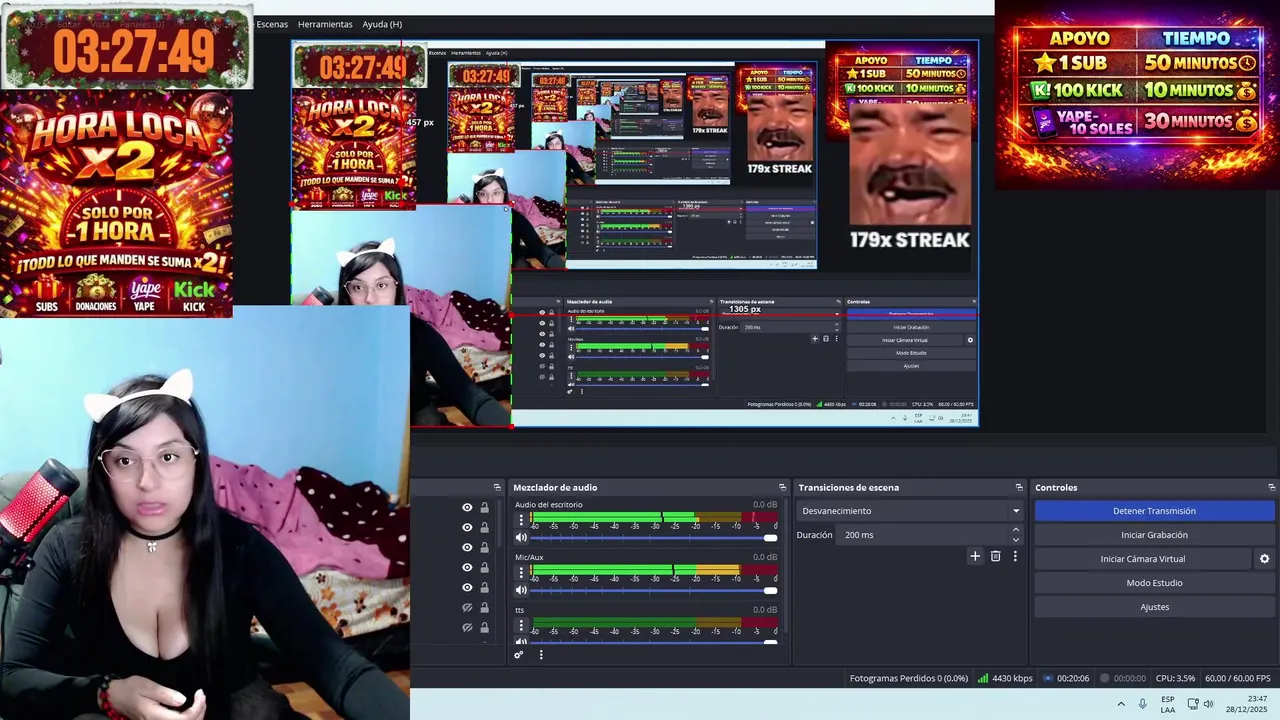Open virtual camera settings gear icon
Image resolution: width=1280 pixels, height=720 pixels.
click(1264, 559)
